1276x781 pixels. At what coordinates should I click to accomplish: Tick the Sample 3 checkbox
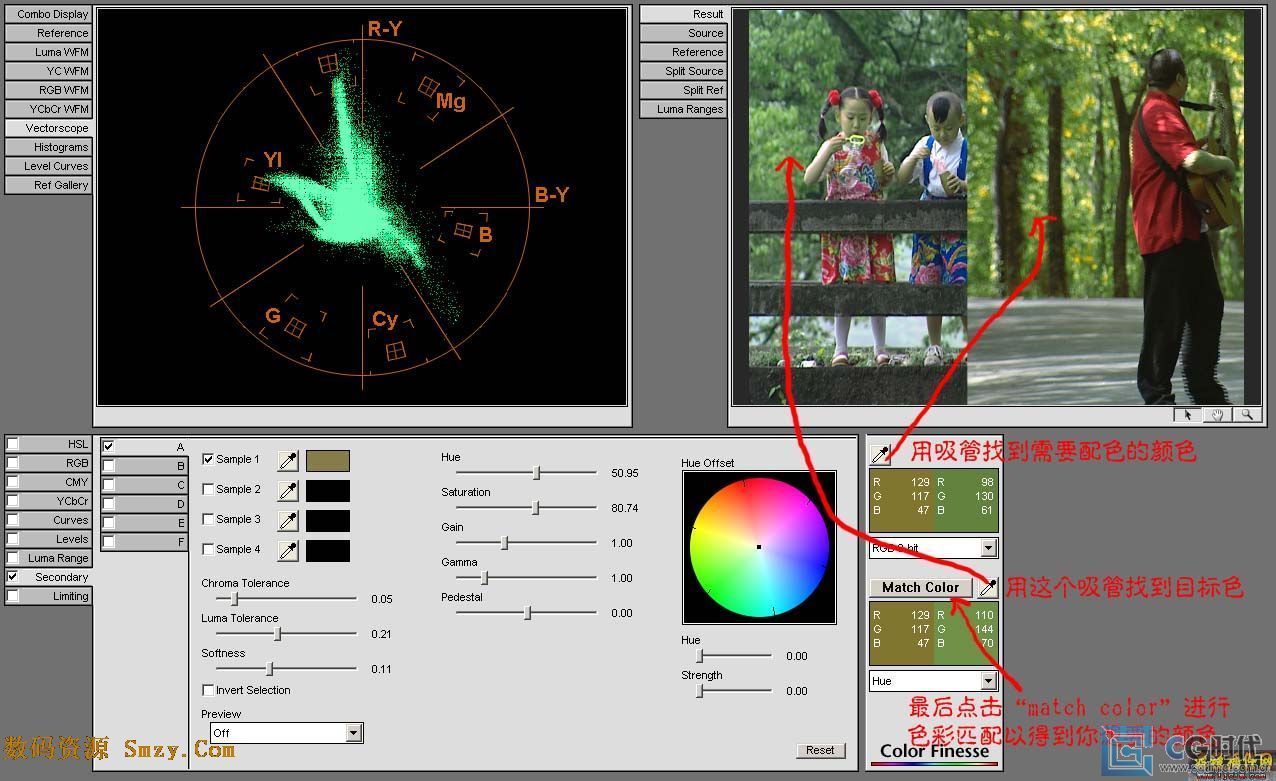tap(208, 520)
